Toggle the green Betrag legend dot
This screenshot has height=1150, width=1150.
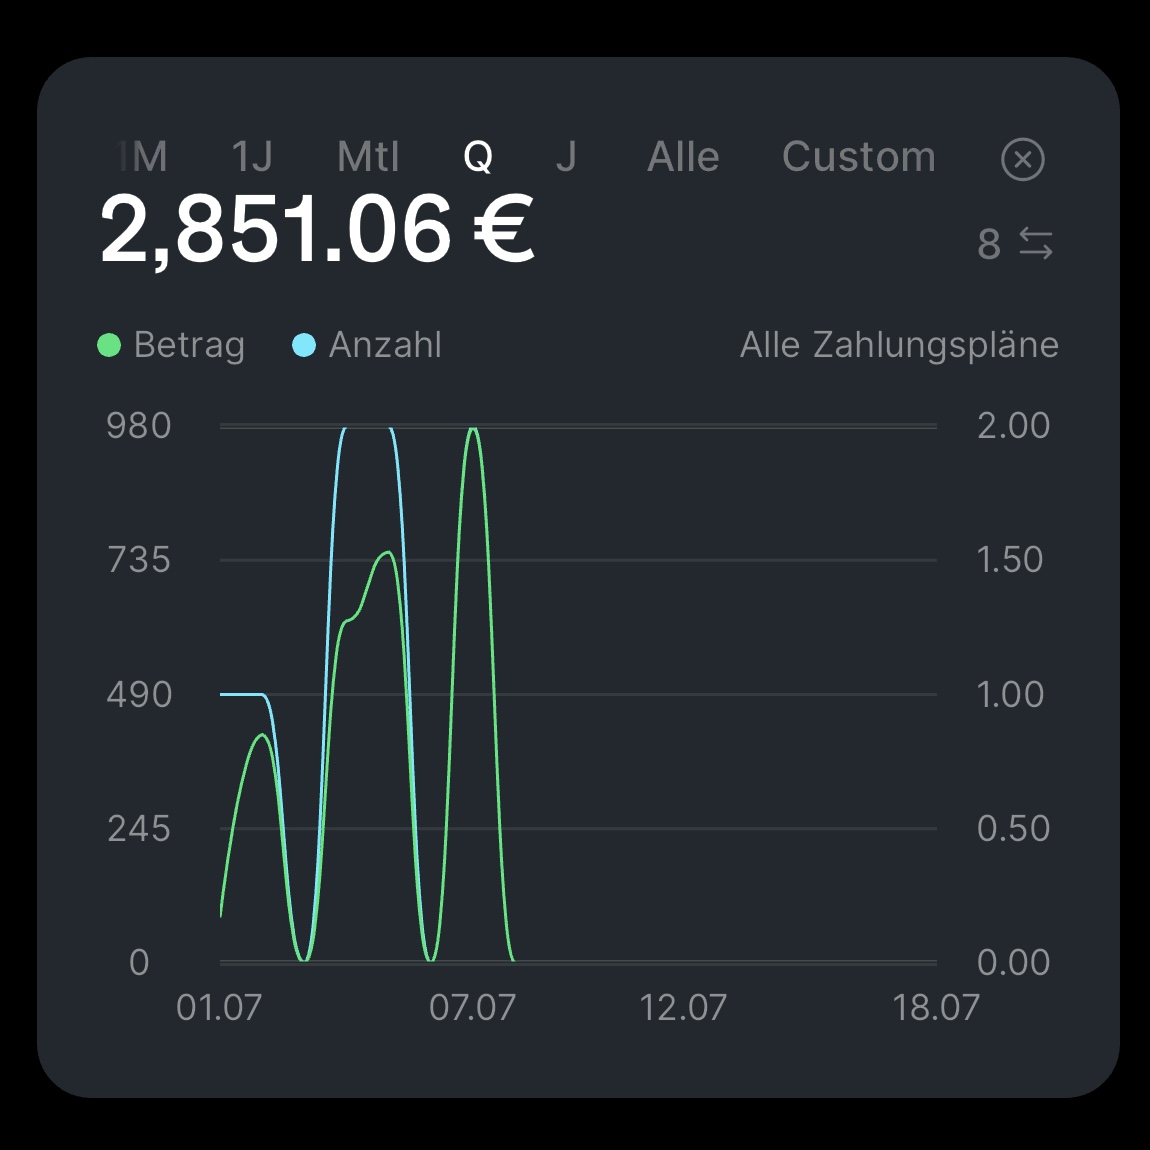109,345
